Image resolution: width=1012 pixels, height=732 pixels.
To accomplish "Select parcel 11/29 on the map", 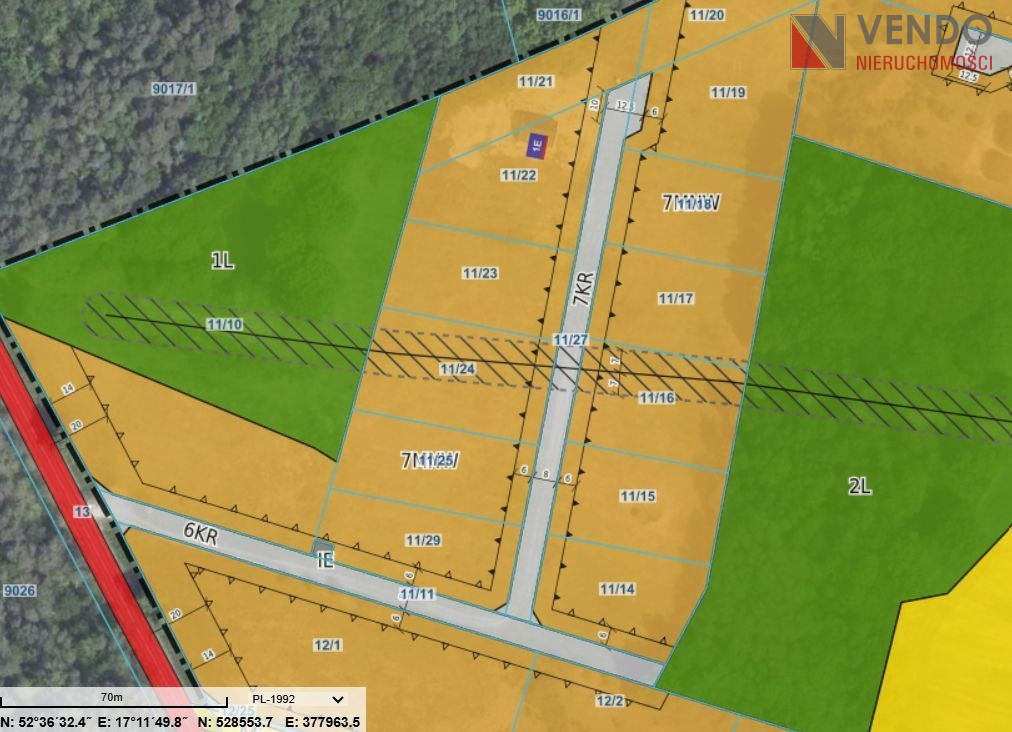I will [423, 540].
